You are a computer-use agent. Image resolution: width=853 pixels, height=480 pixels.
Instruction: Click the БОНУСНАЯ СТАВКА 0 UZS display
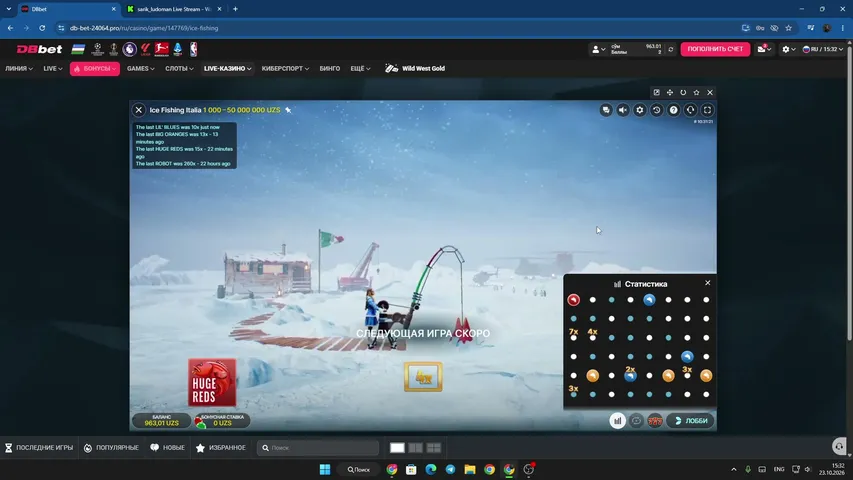[222, 420]
